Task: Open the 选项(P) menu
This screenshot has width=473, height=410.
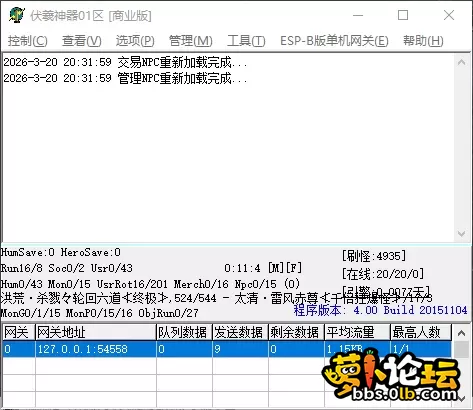Action: pos(135,41)
